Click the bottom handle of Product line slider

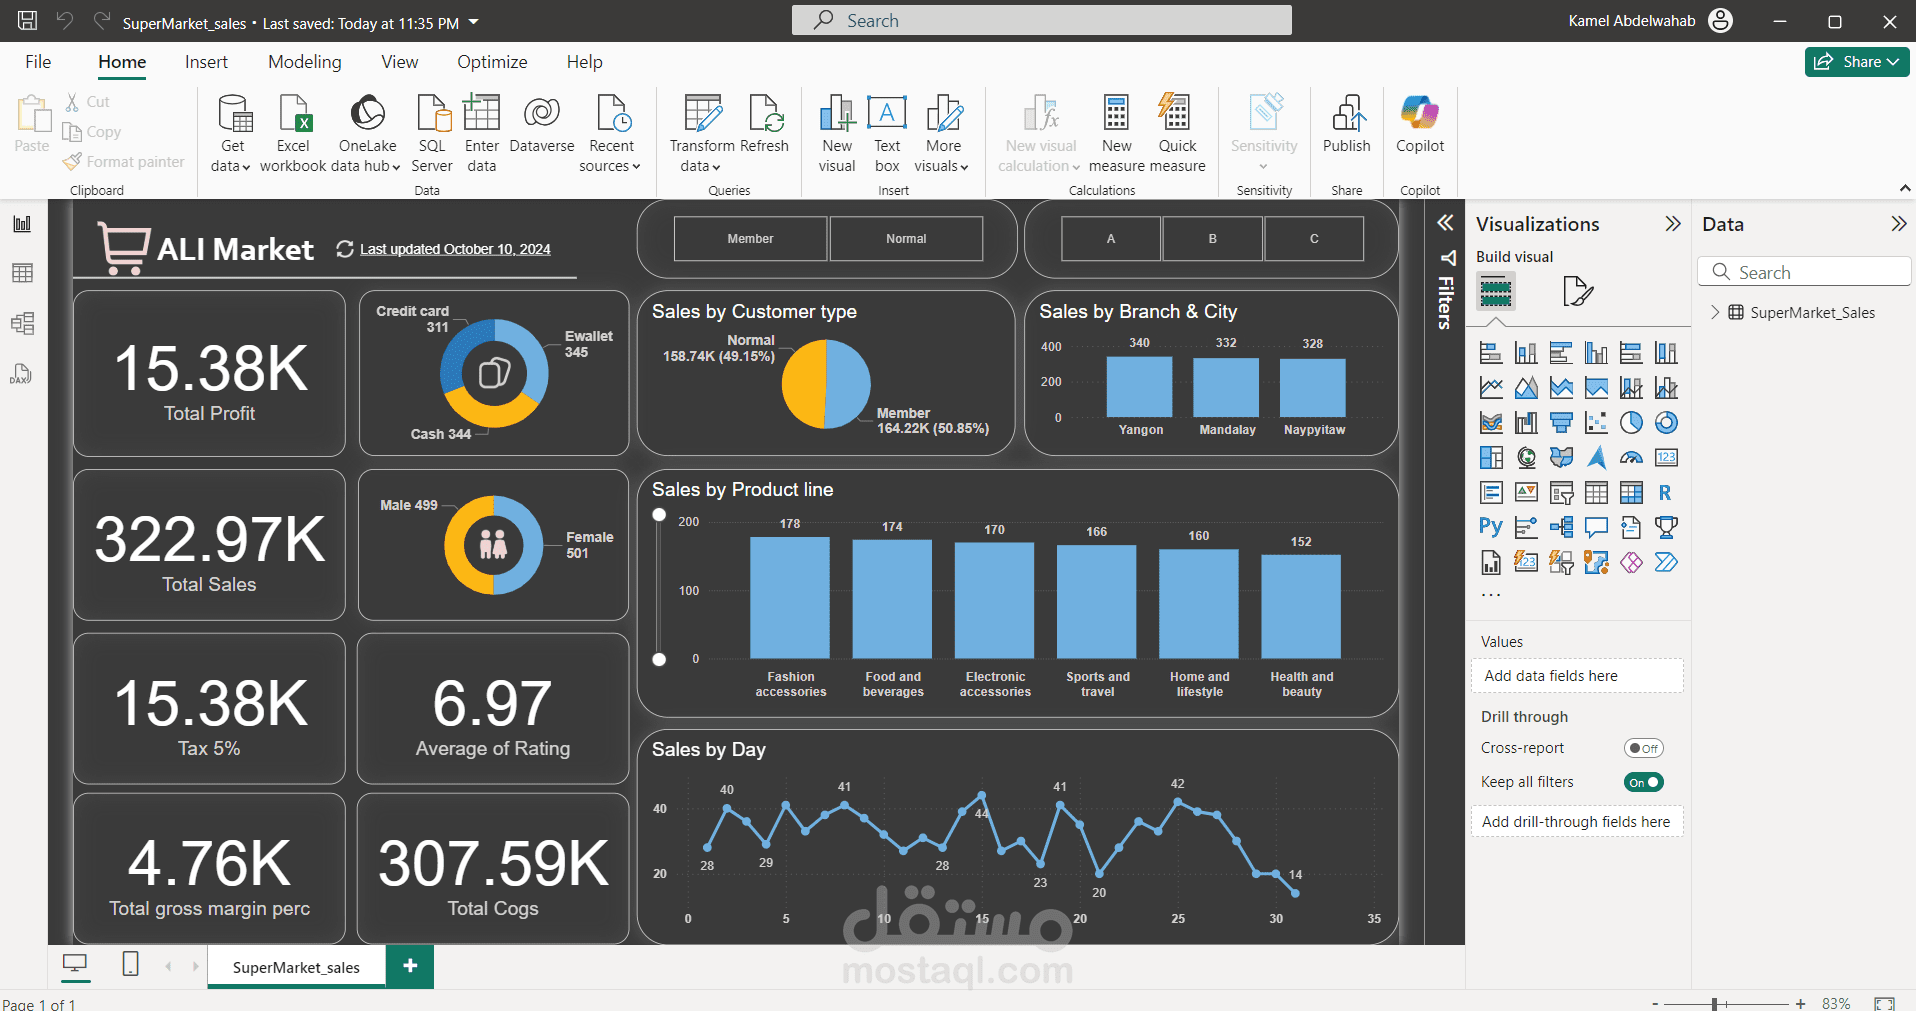659,659
